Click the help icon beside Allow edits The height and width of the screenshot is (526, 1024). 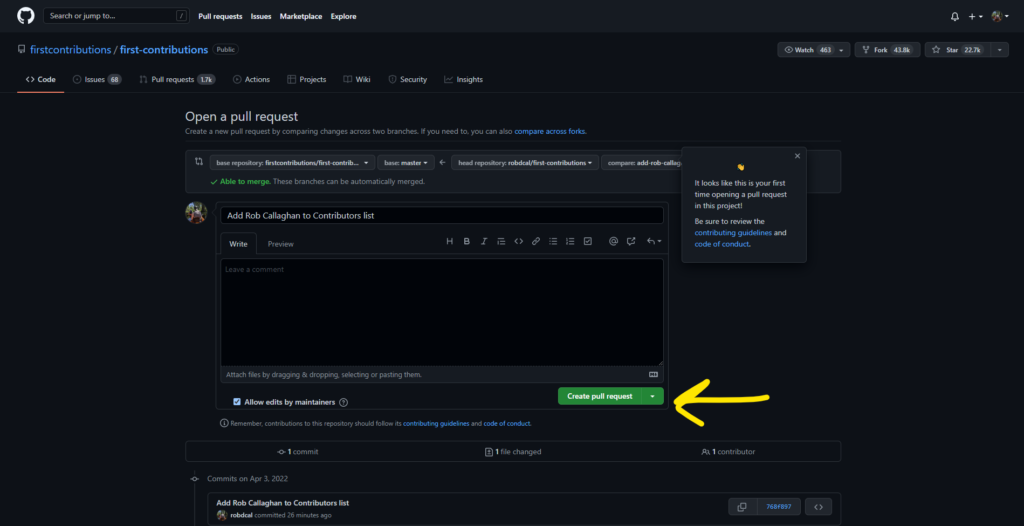(344, 403)
